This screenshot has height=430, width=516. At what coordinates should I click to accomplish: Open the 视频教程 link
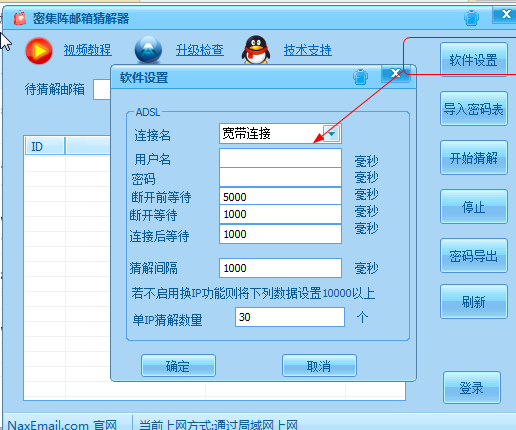(87, 50)
